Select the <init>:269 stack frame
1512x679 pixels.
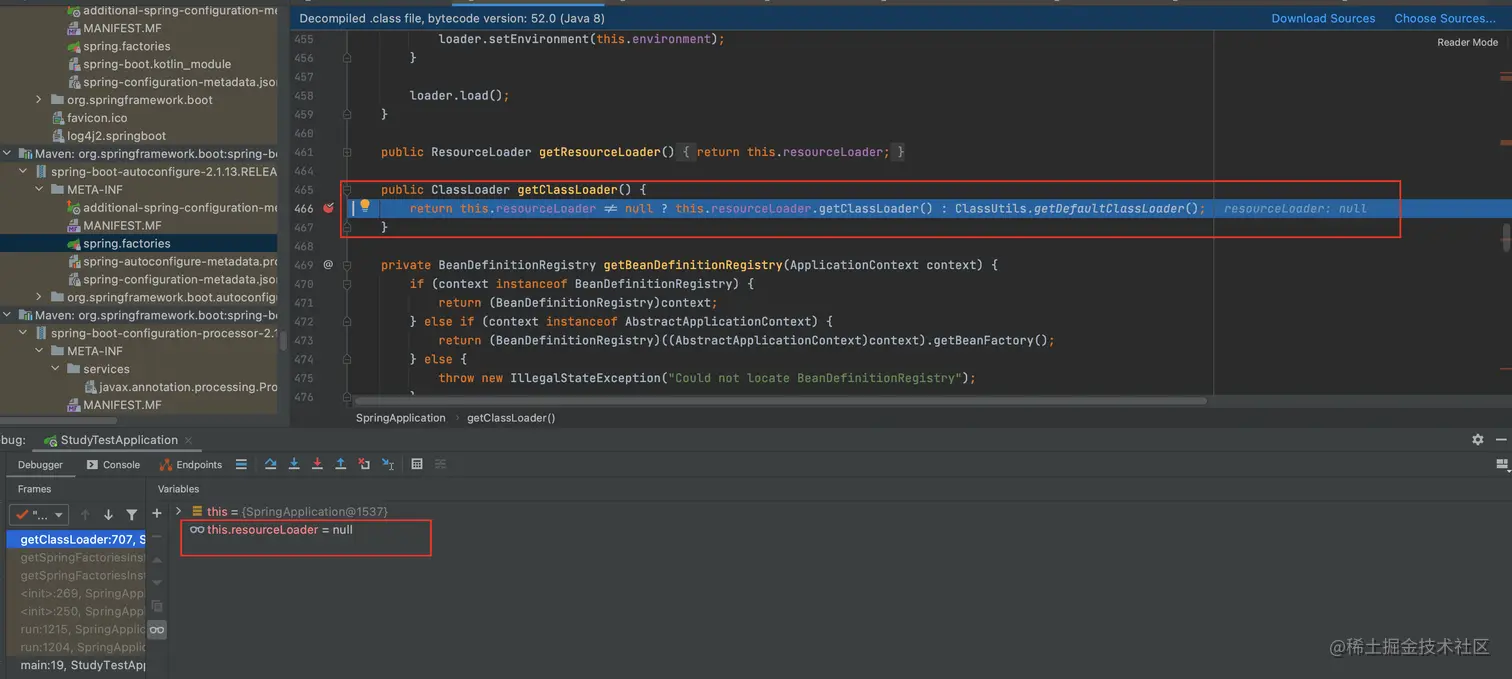(76, 593)
